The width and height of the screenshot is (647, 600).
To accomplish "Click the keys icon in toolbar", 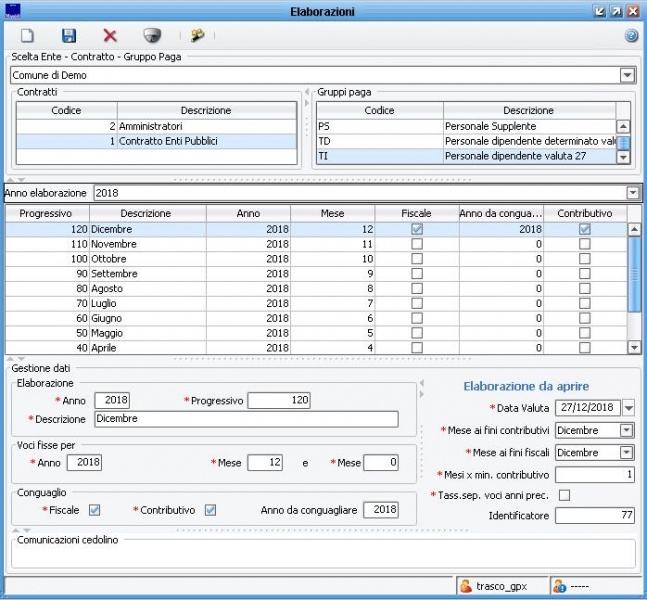I will click(197, 36).
